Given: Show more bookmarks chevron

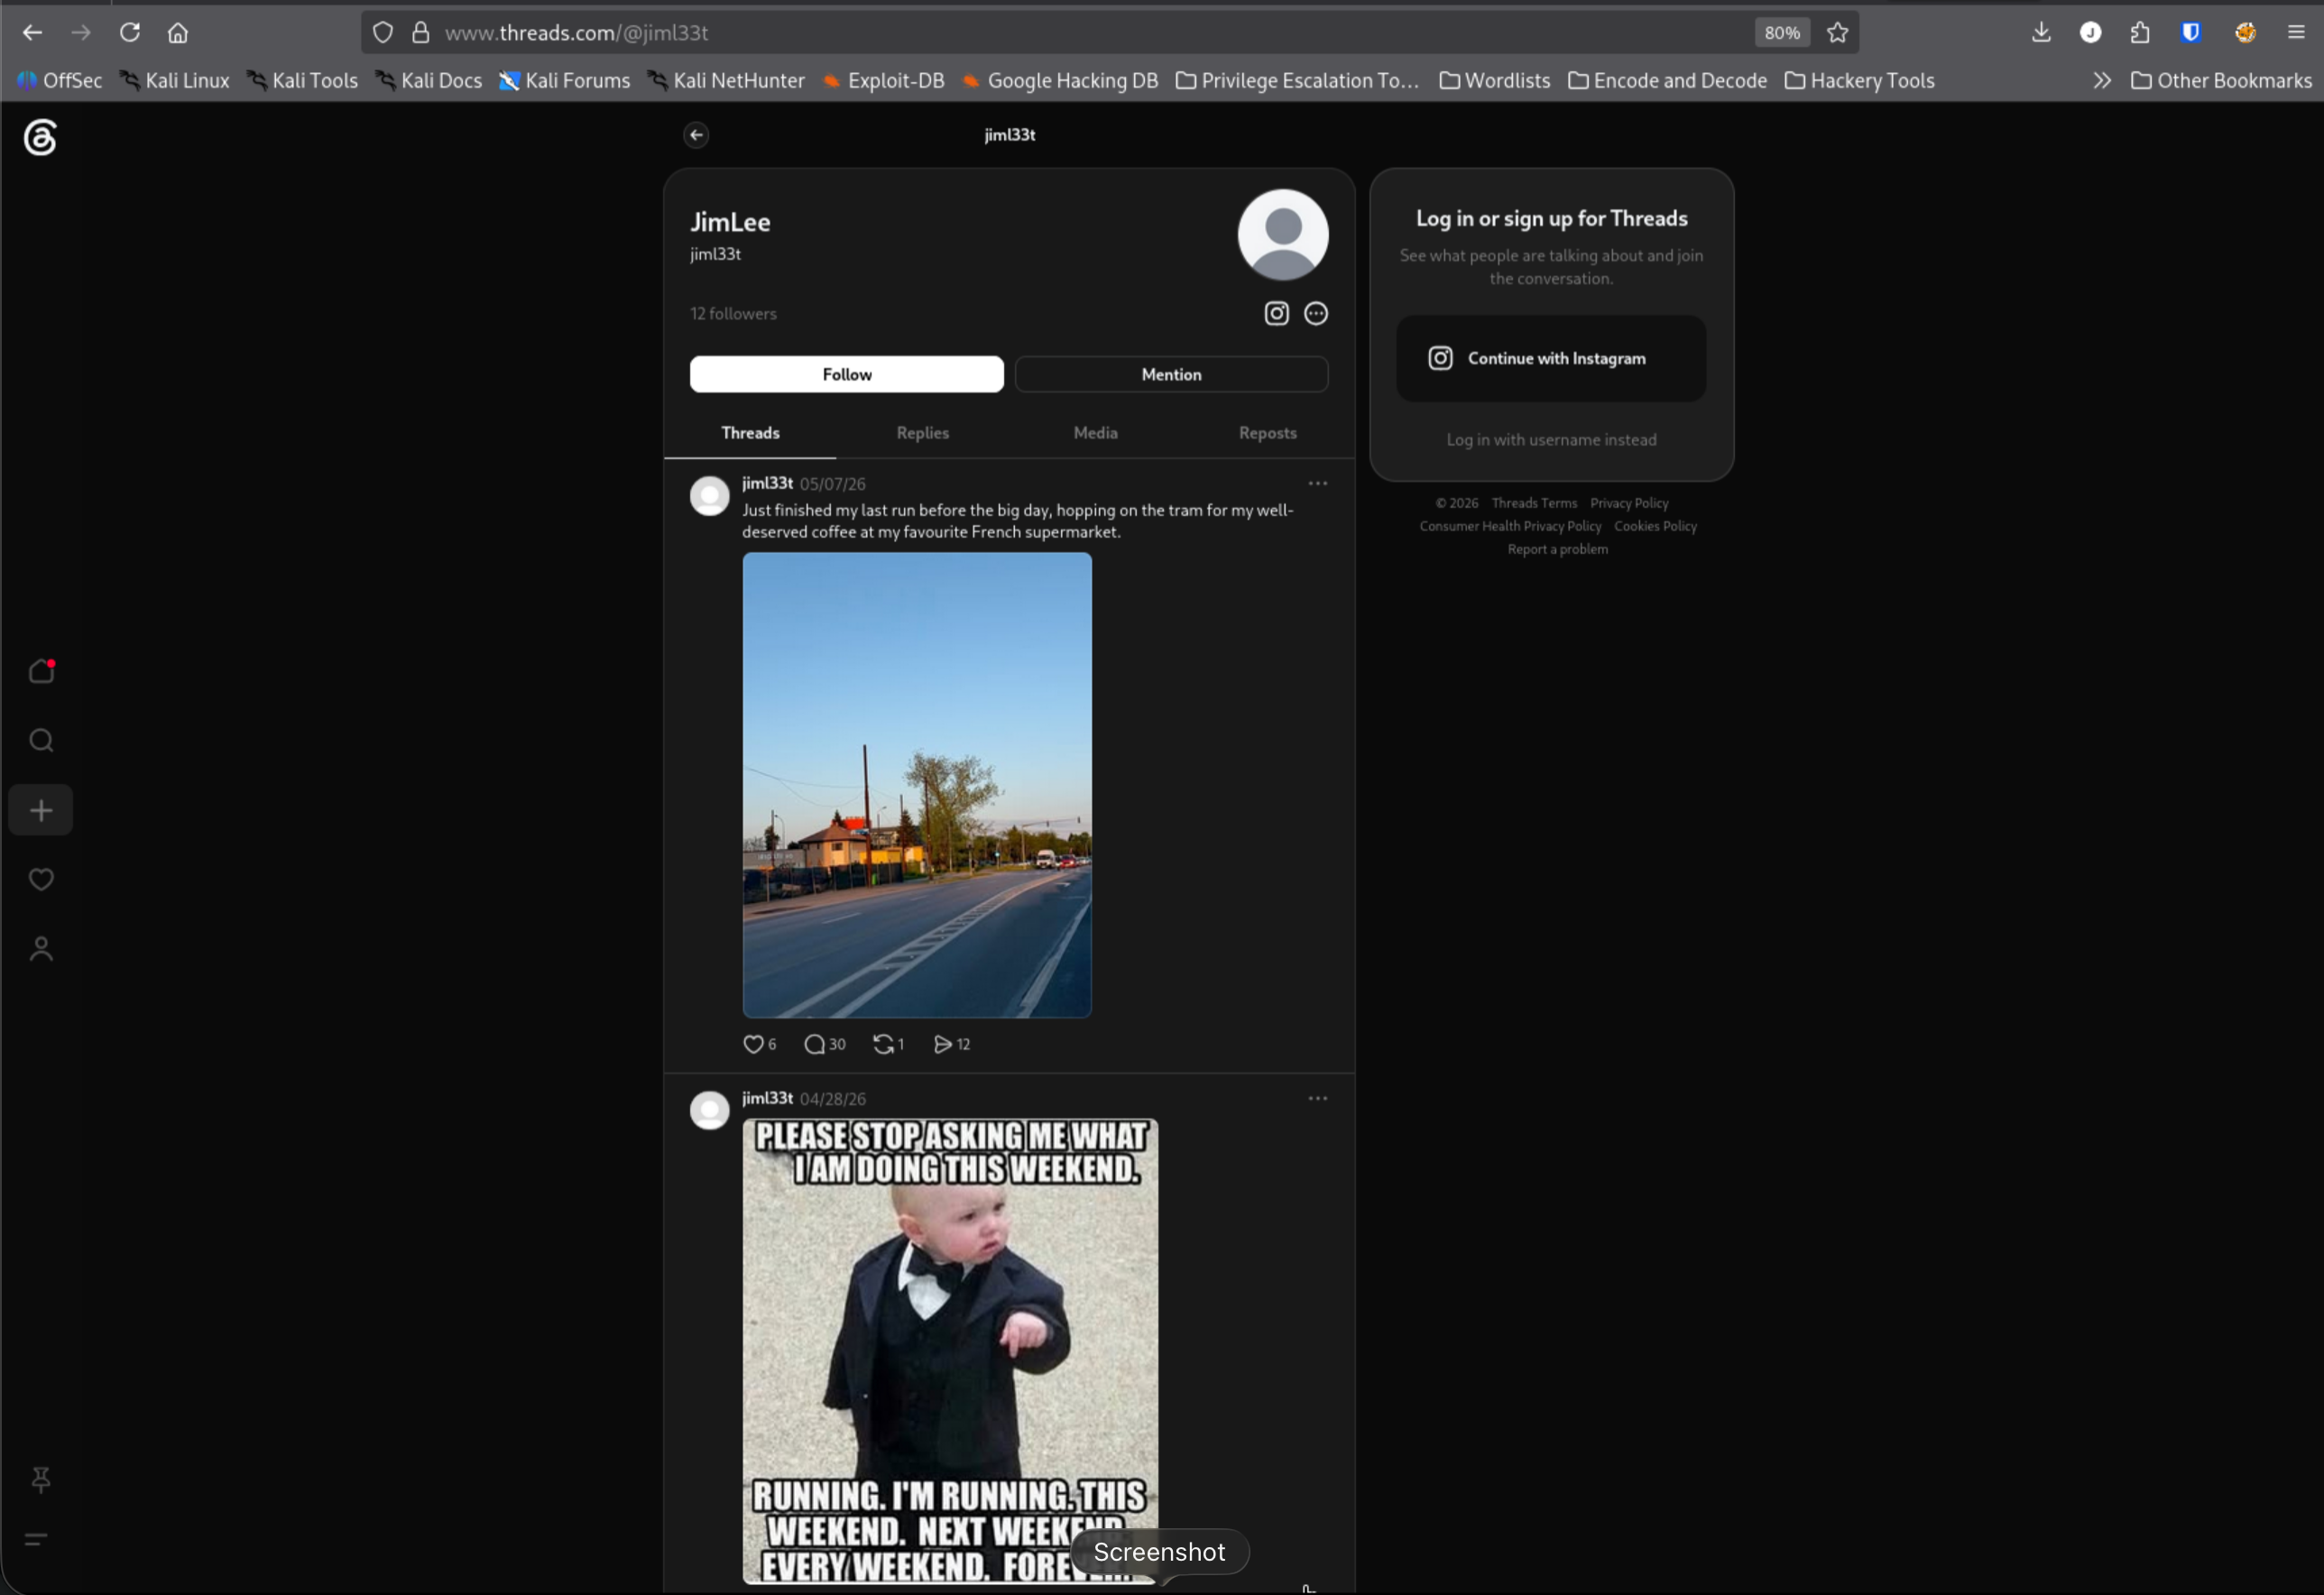Looking at the screenshot, I should (x=2102, y=81).
